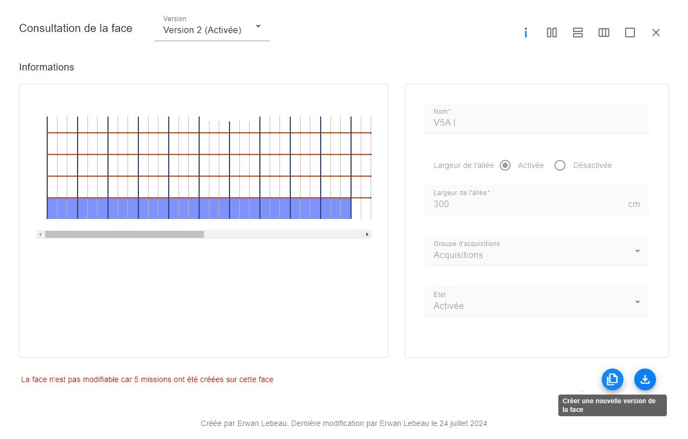
Task: Choose the three-column layout icon
Action: point(604,33)
